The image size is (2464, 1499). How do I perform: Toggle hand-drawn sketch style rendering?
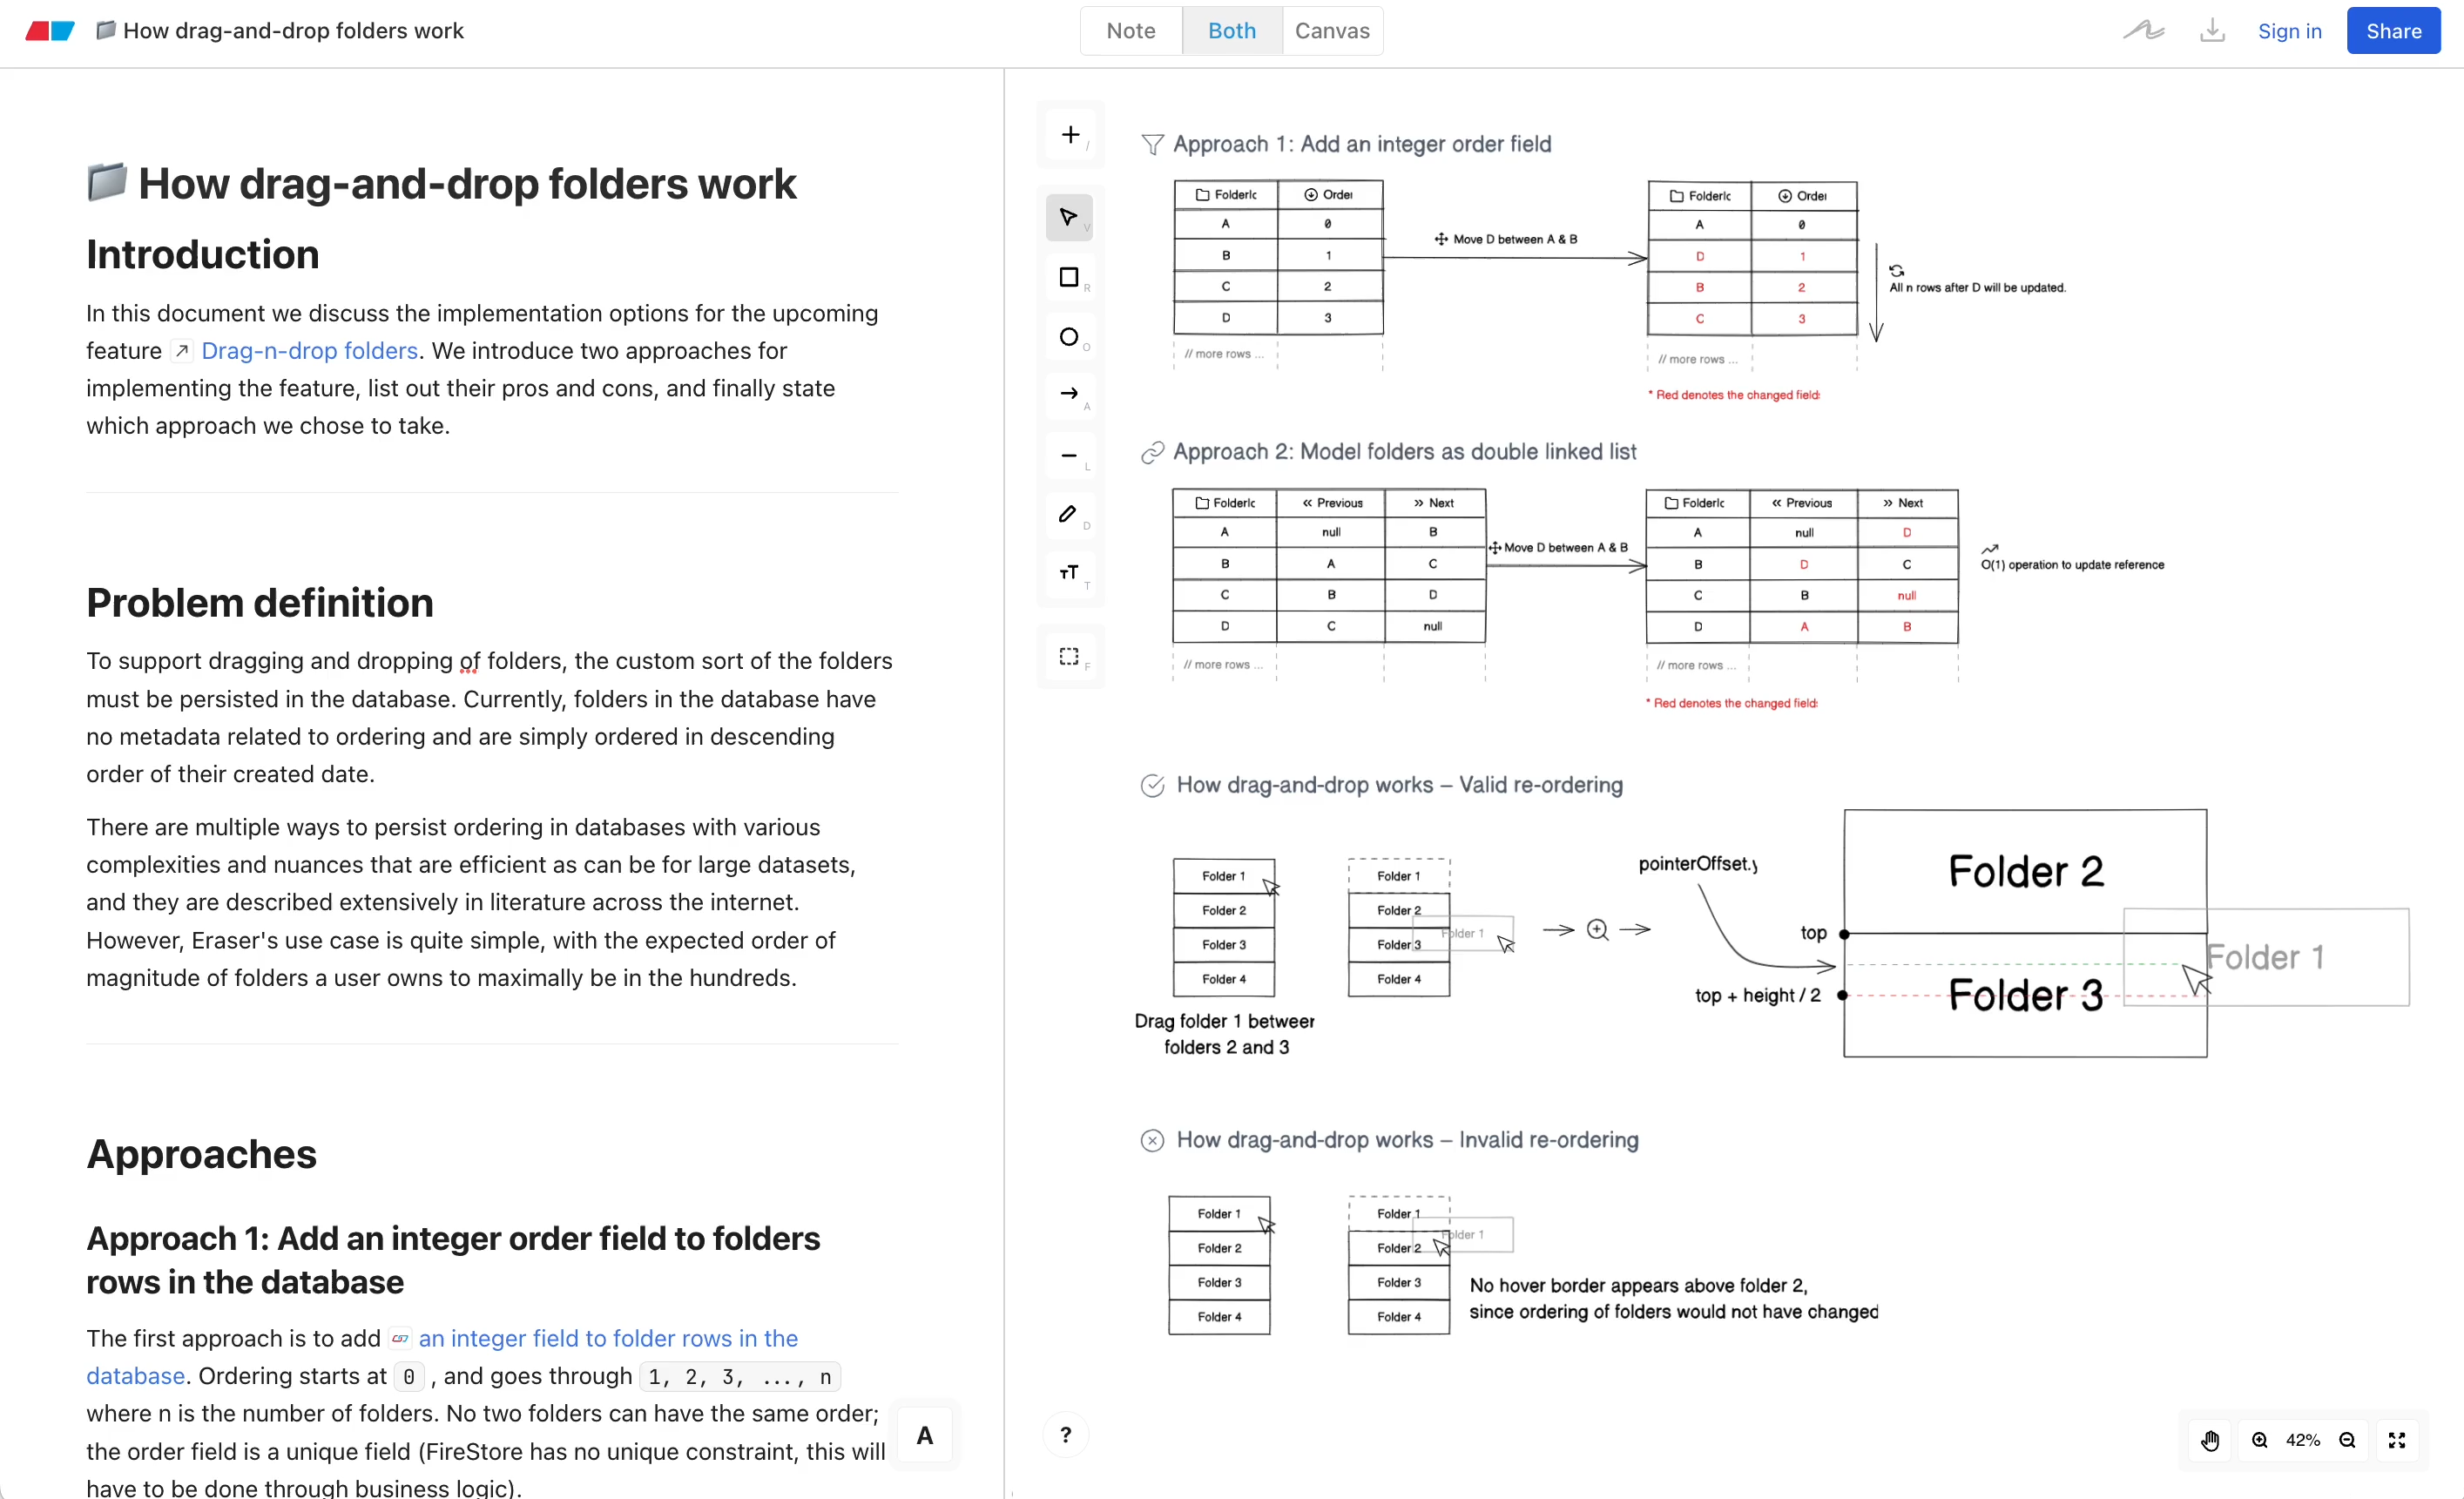click(x=2143, y=30)
